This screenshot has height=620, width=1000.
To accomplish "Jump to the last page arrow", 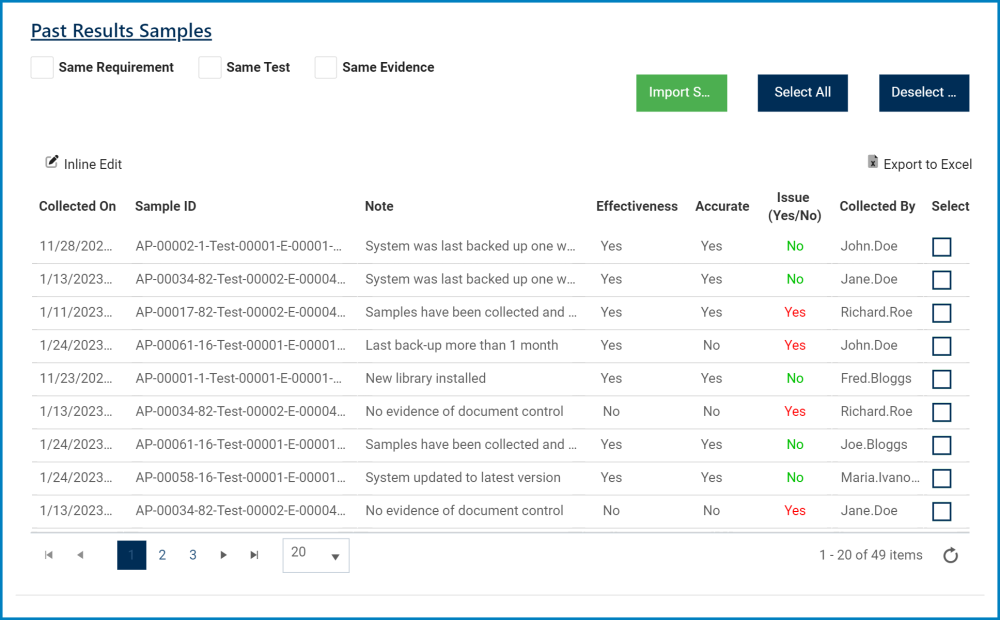I will [255, 555].
